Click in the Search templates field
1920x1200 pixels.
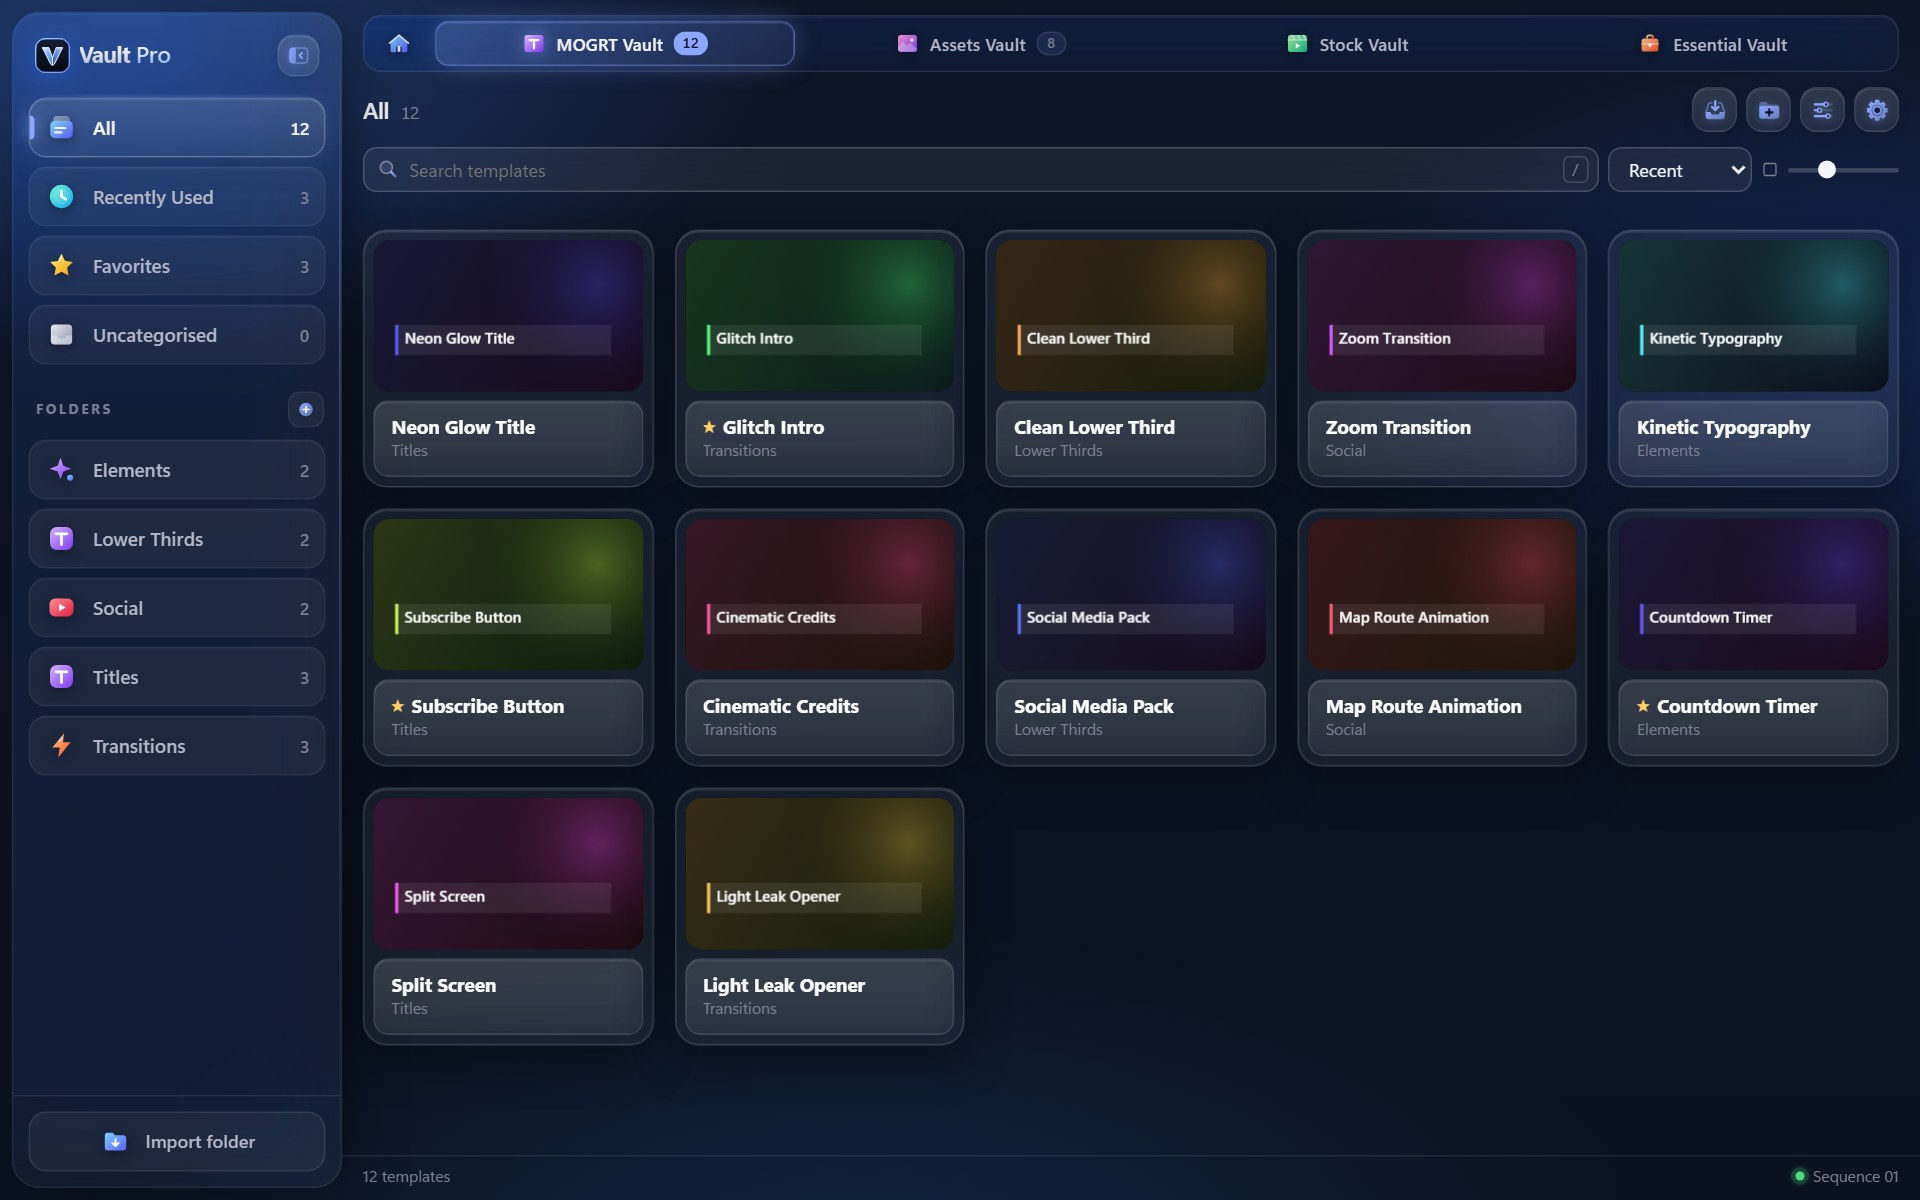(x=980, y=170)
